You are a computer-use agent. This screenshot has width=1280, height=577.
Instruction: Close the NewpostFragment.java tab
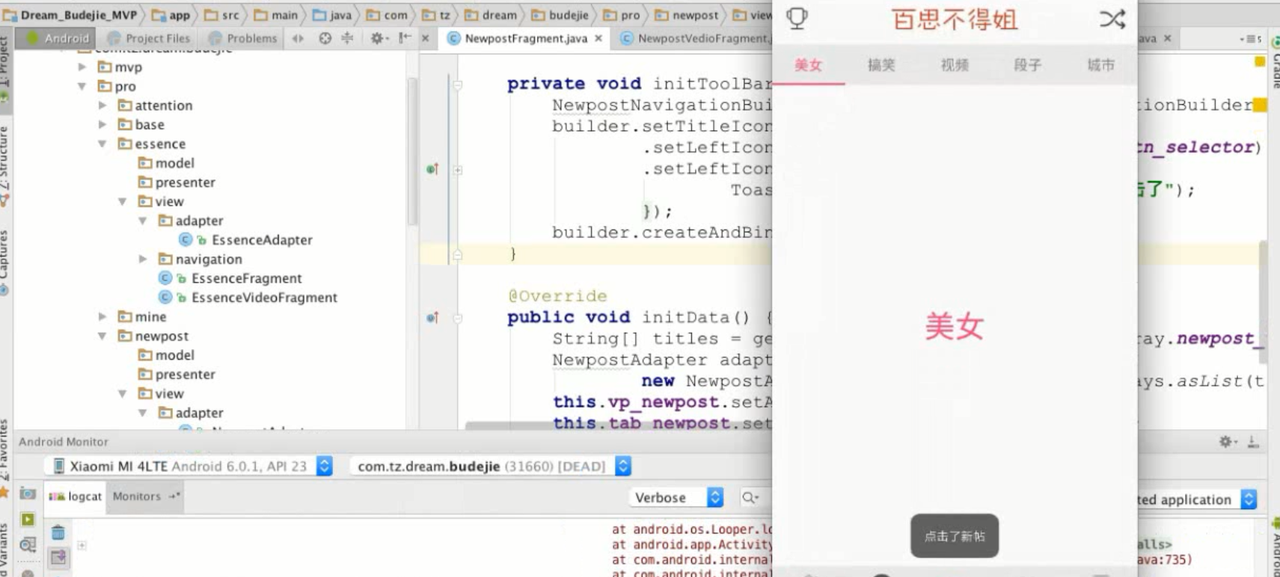(599, 39)
